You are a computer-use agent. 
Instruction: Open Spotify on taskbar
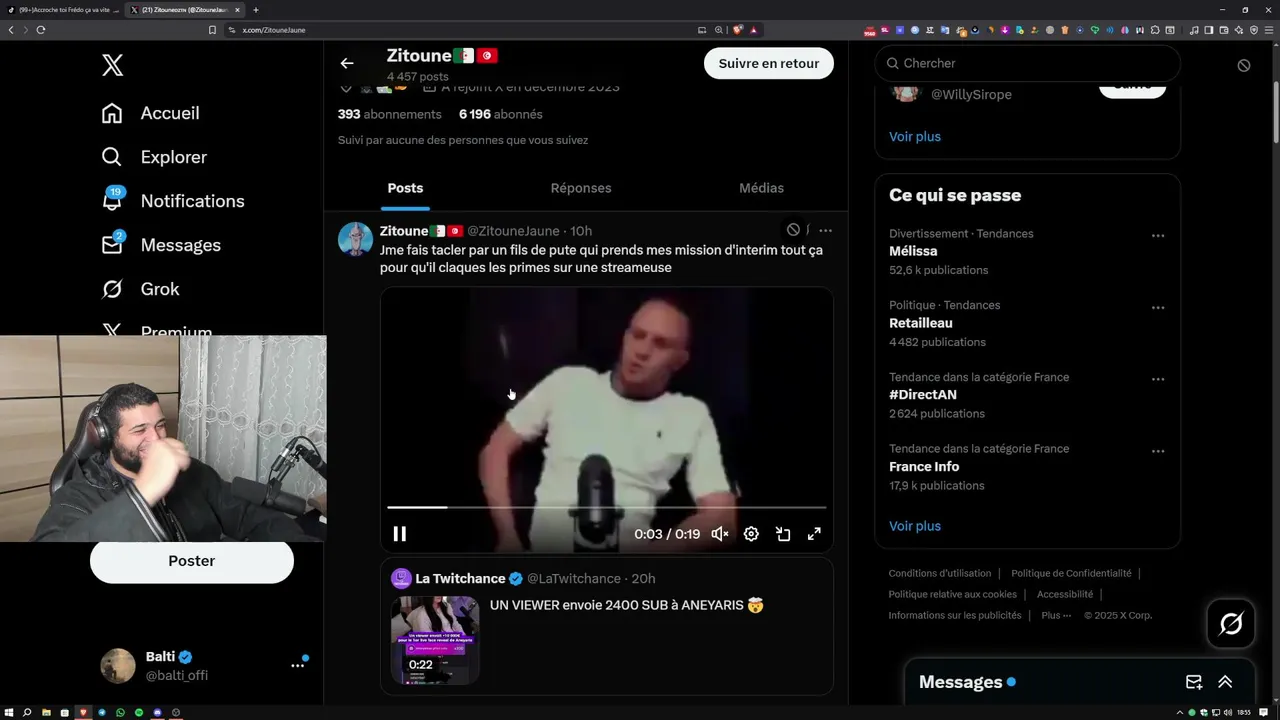pyautogui.click(x=139, y=713)
